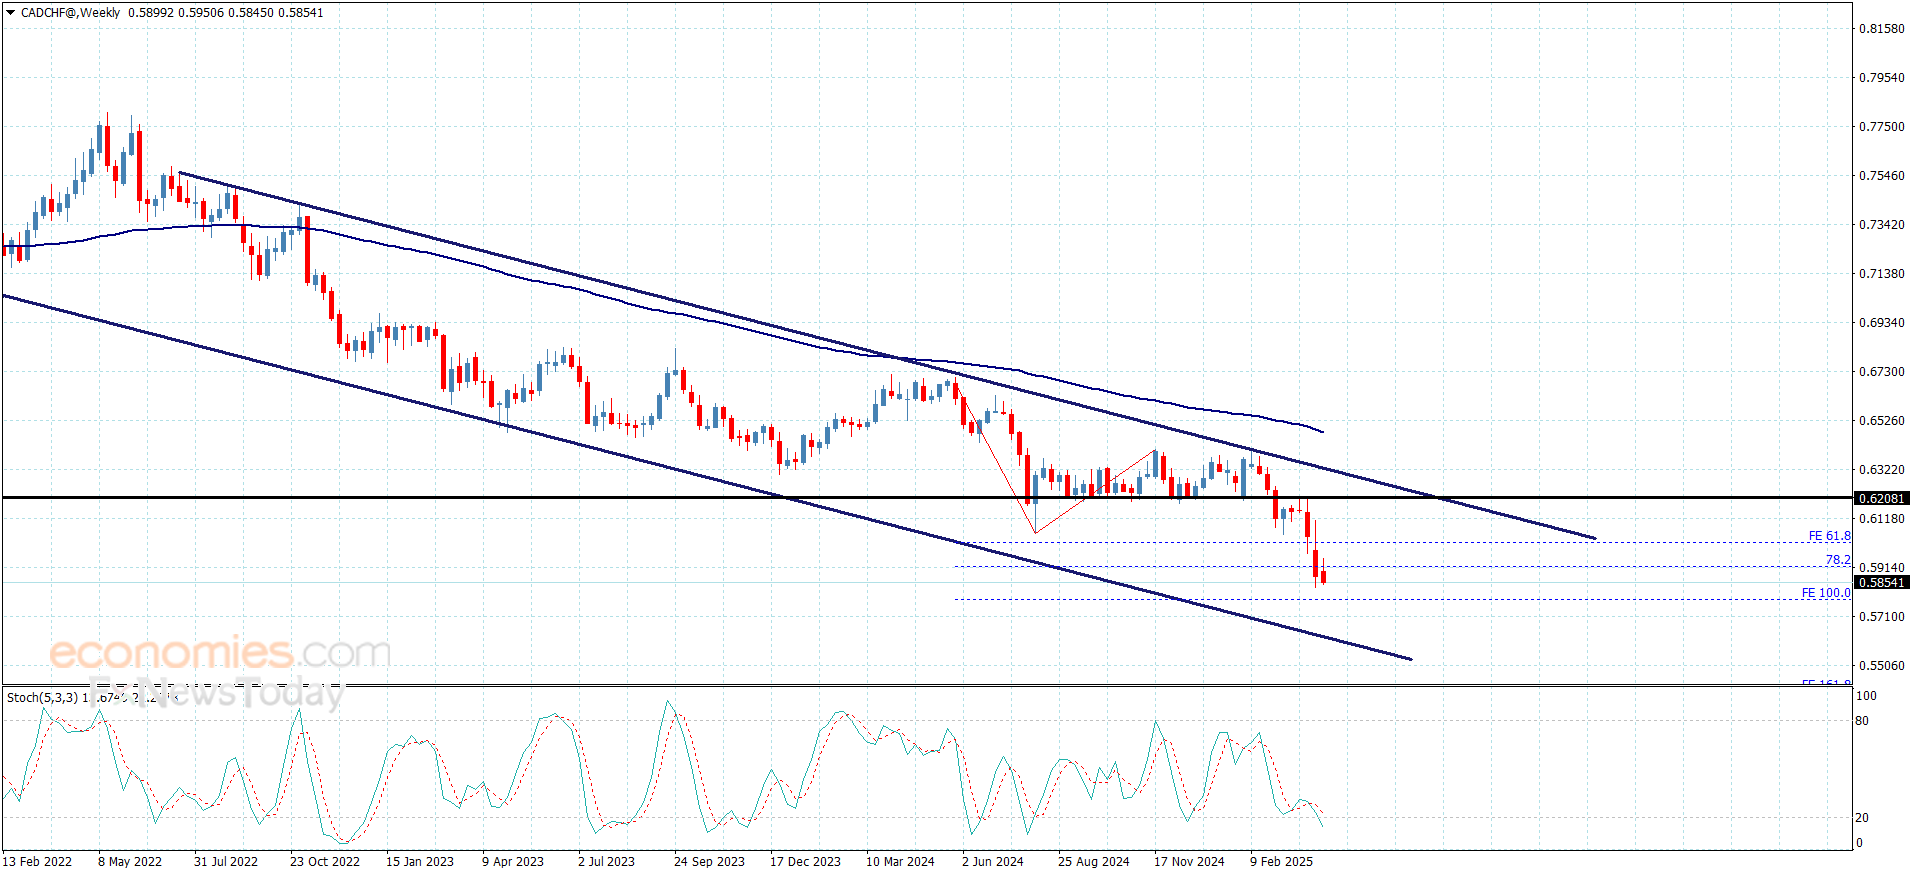Click the 80 level on the Stochastic scale

[1862, 721]
